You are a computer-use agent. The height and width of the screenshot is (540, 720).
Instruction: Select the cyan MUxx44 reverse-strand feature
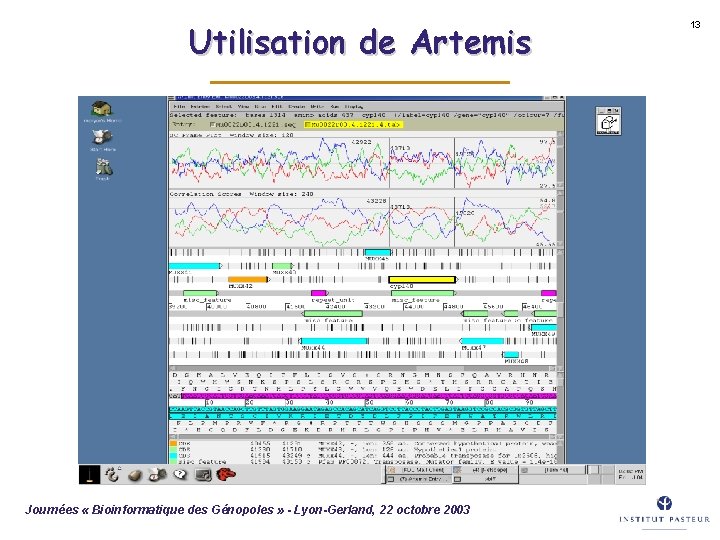point(334,341)
